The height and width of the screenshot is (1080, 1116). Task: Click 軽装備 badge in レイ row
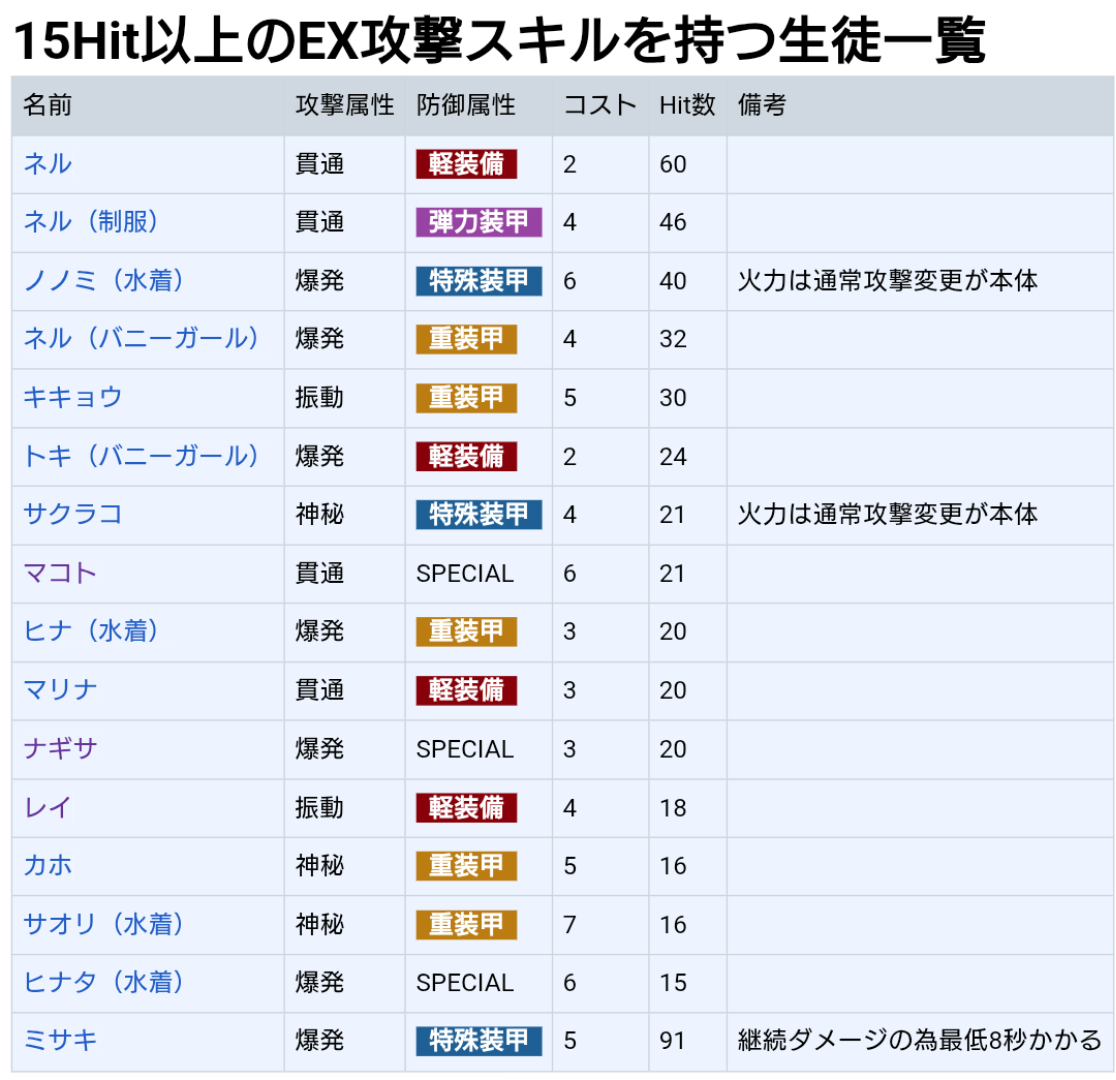[466, 808]
